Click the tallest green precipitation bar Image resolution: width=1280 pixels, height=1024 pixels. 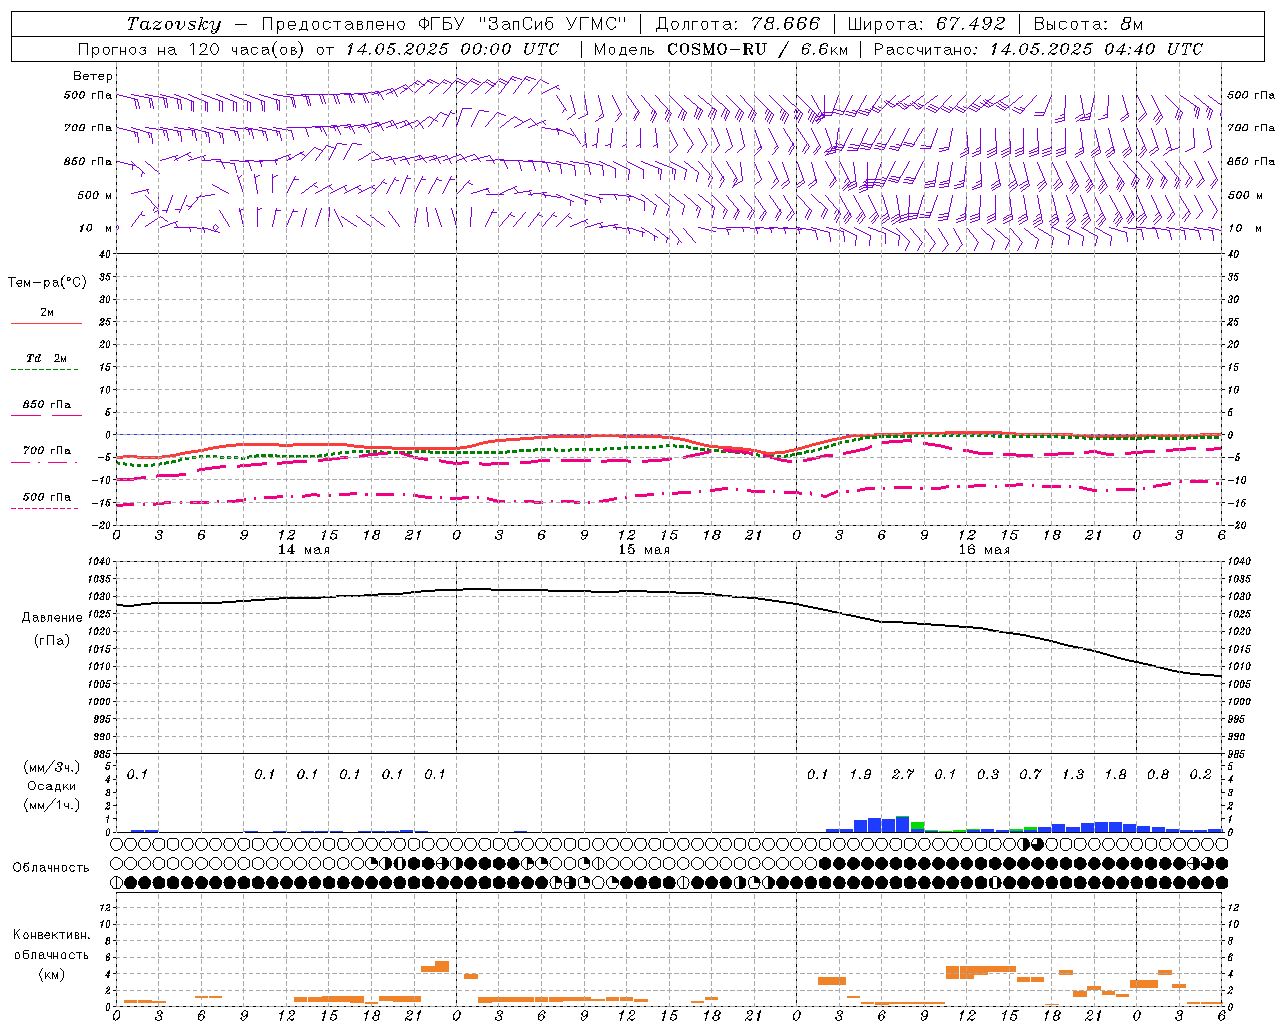917,825
